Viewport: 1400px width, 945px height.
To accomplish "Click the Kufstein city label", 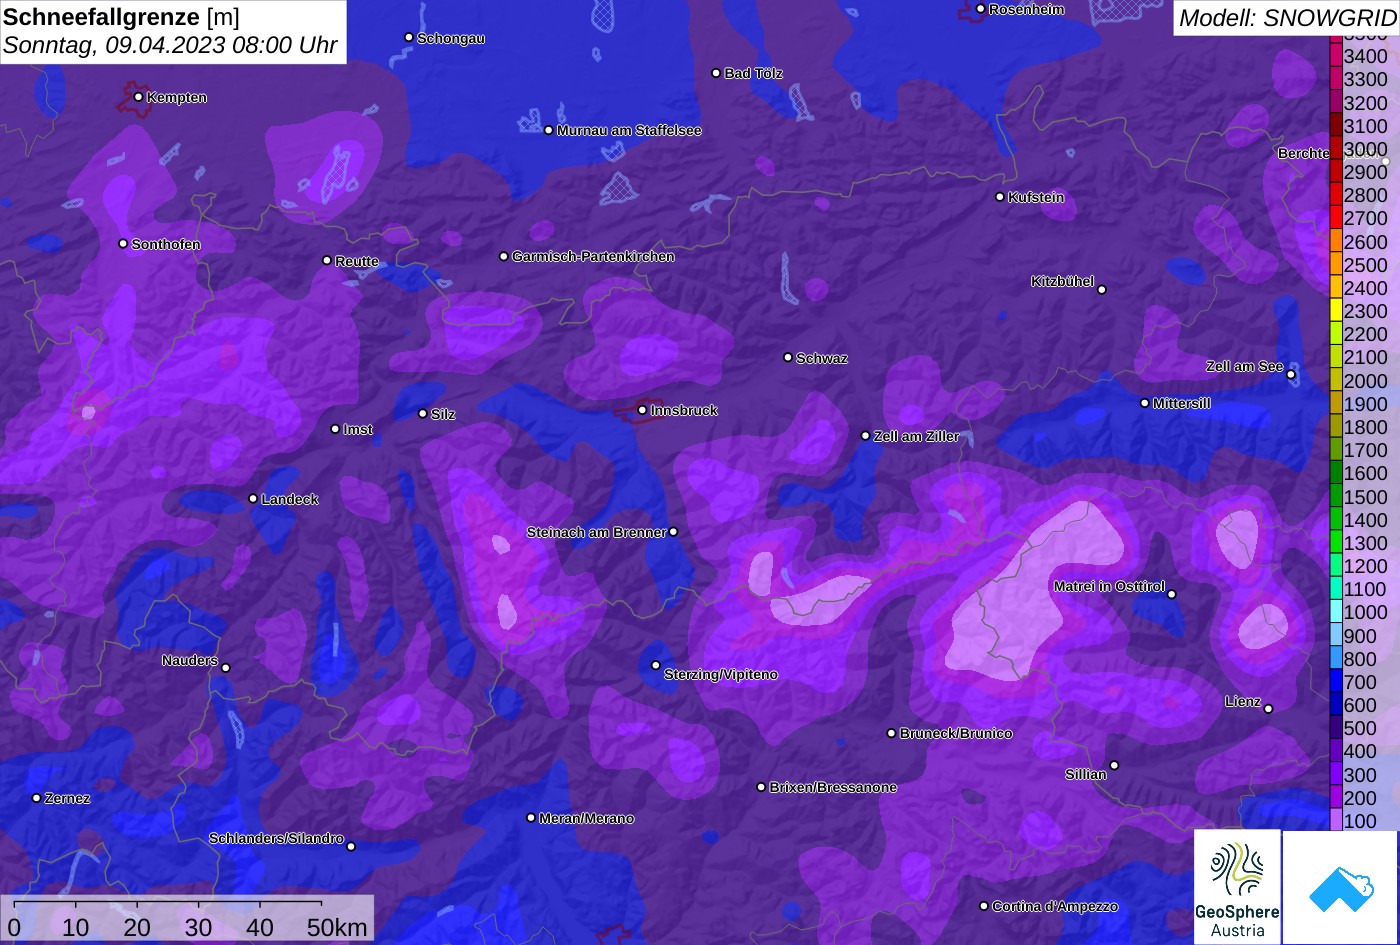I will tap(1036, 197).
